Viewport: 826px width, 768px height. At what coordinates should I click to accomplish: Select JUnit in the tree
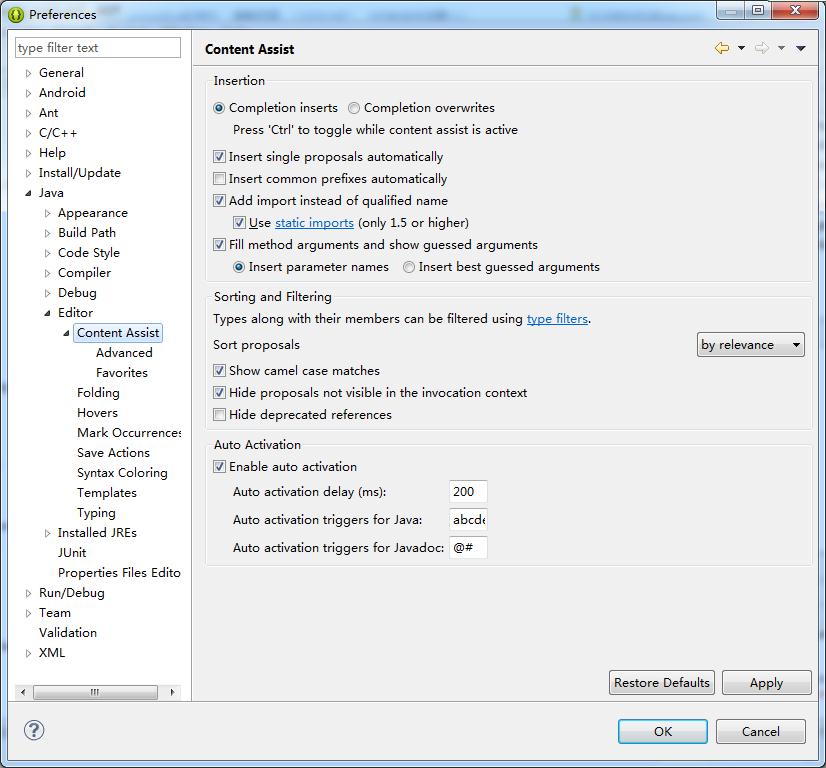pos(72,553)
